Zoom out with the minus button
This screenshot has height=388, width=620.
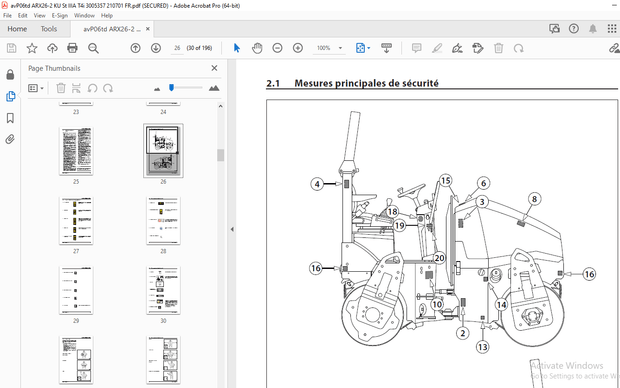[x=278, y=48]
